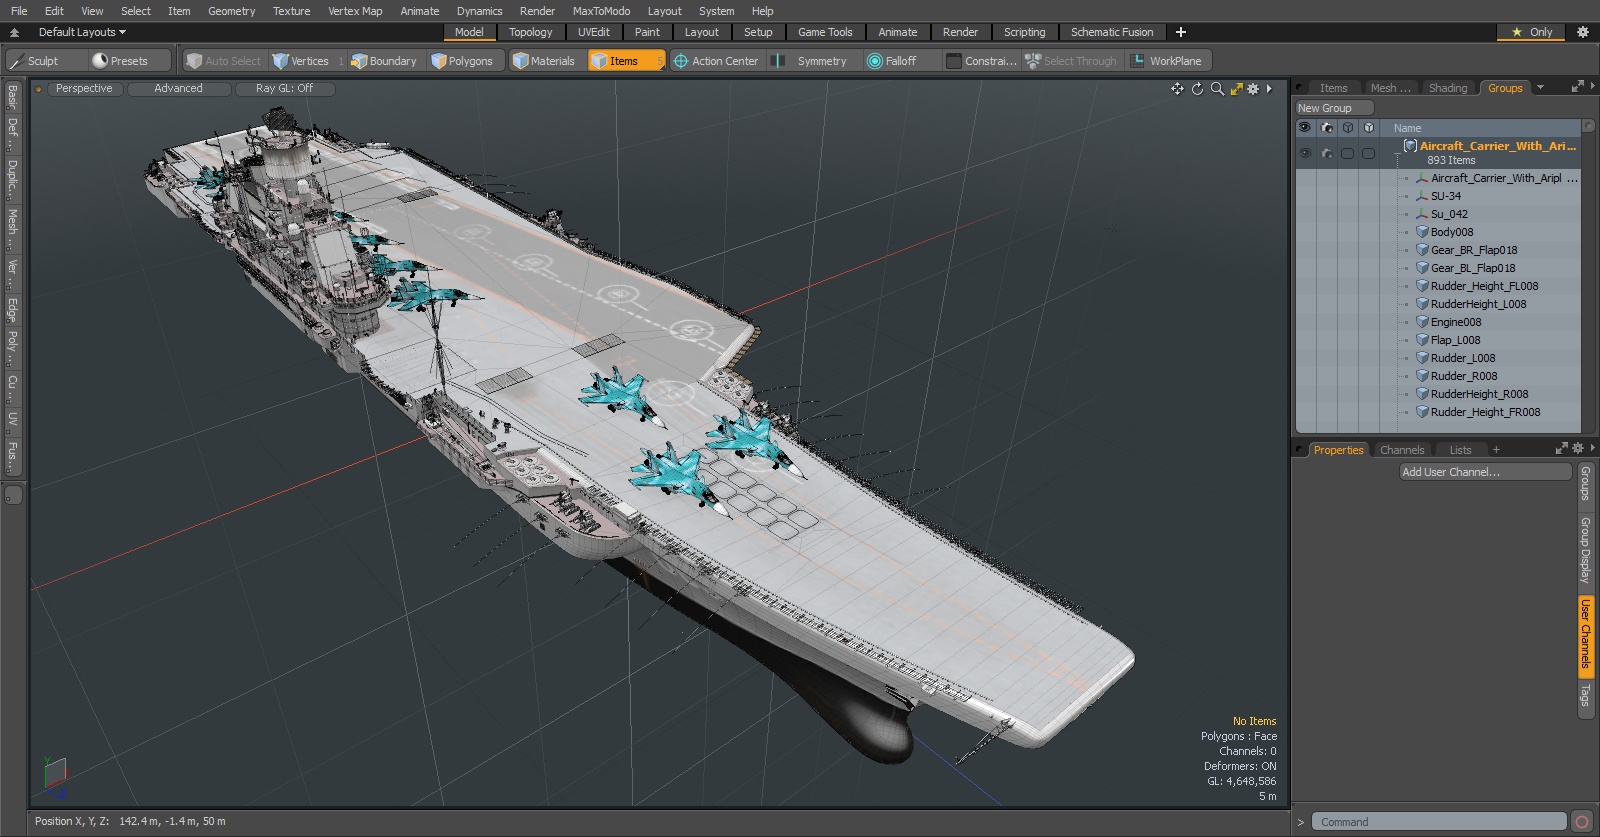Click the home icon left of Default Layouts
Image resolution: width=1600 pixels, height=837 pixels.
pyautogui.click(x=14, y=32)
